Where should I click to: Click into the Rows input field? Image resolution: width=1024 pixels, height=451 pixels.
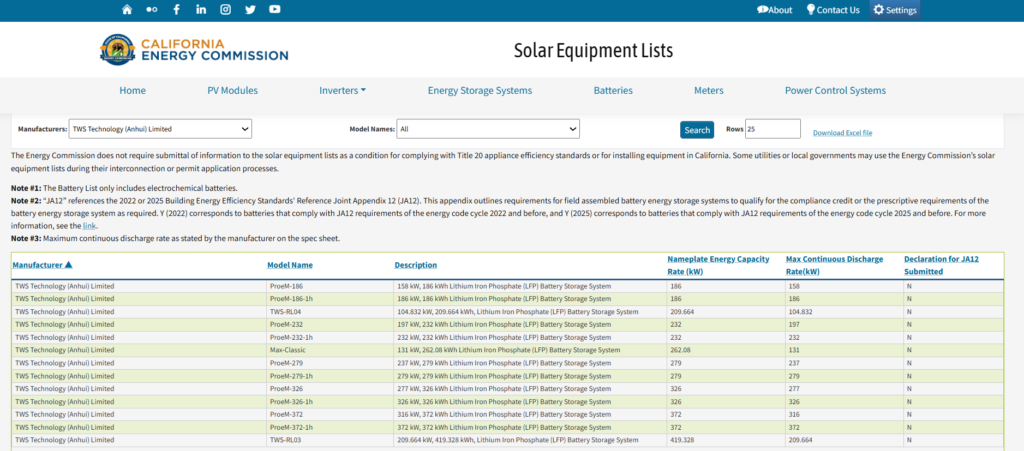tap(772, 129)
